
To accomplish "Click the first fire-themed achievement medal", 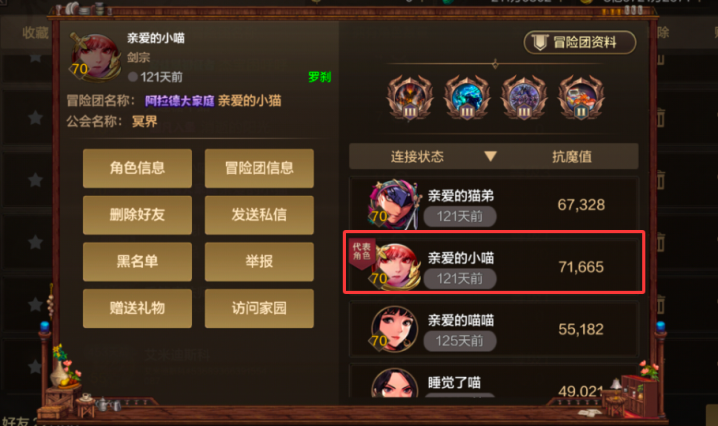I will pos(409,98).
